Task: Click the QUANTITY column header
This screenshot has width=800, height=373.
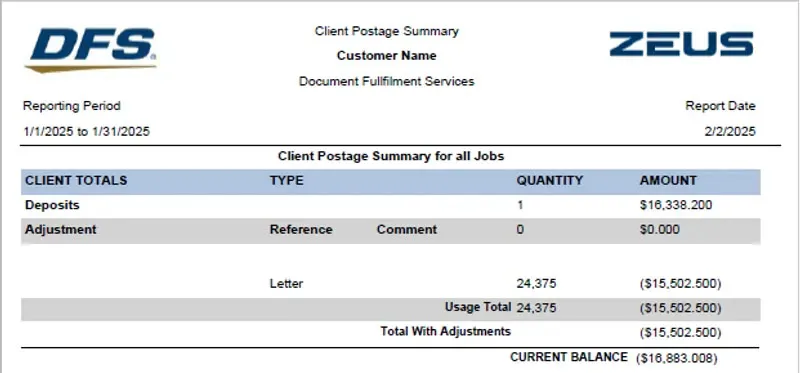Action: pyautogui.click(x=549, y=181)
